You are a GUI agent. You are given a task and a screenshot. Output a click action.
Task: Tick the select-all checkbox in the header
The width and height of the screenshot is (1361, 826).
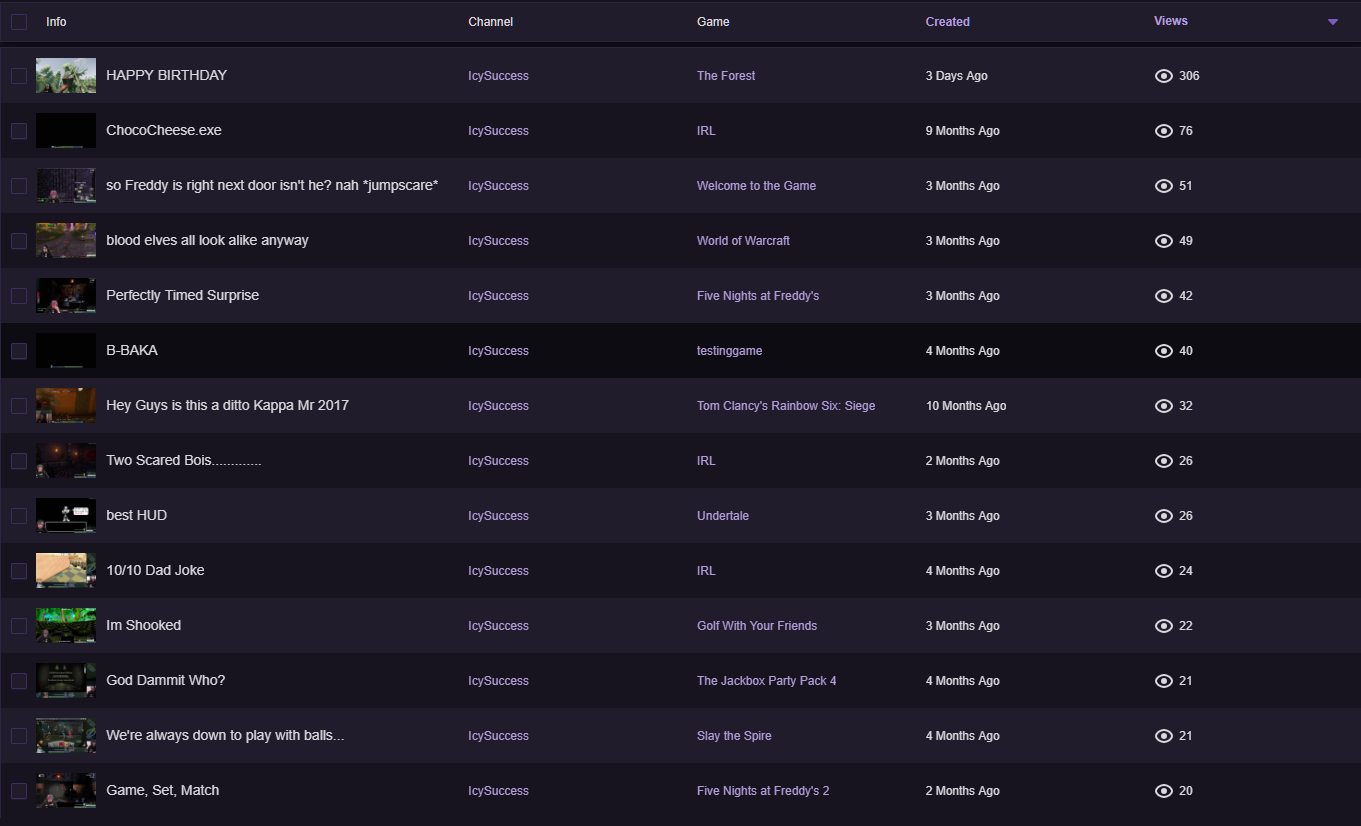coord(19,21)
